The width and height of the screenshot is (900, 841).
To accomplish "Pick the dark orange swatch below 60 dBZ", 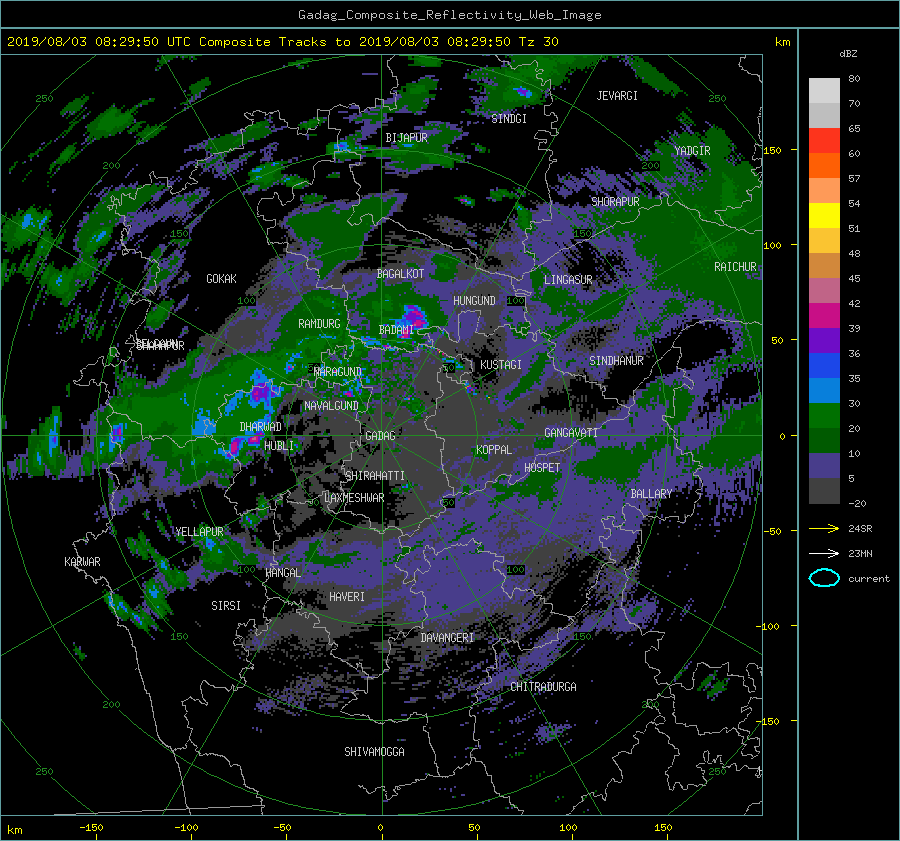I will pos(824,166).
